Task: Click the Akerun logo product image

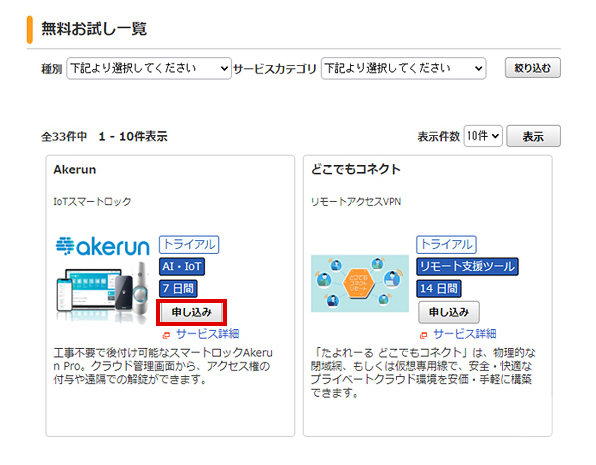Action: point(103,280)
